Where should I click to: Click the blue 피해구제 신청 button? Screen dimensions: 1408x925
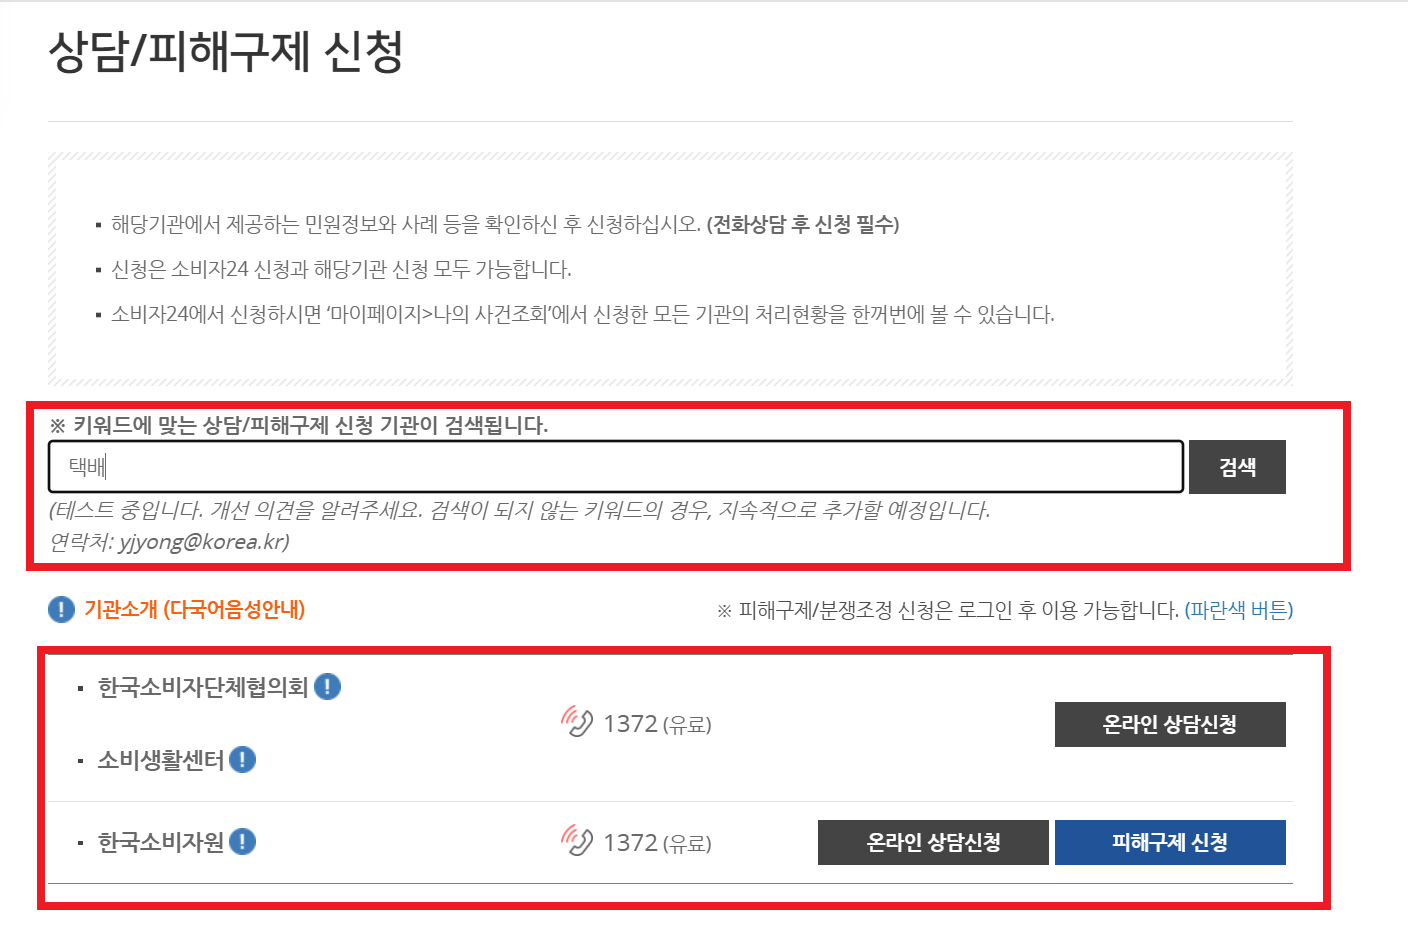1169,842
